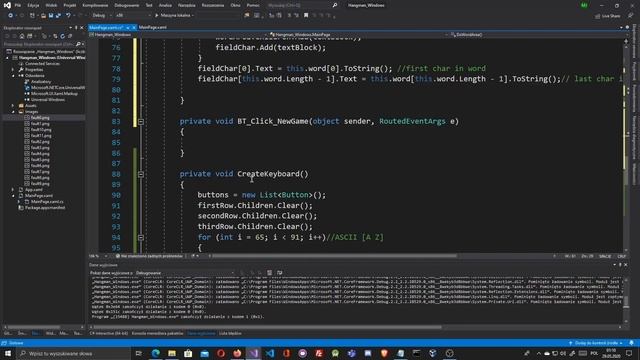Click Home icon in Solution Explorer toolbar
This screenshot has width=640, height=360.
tap(22, 36)
